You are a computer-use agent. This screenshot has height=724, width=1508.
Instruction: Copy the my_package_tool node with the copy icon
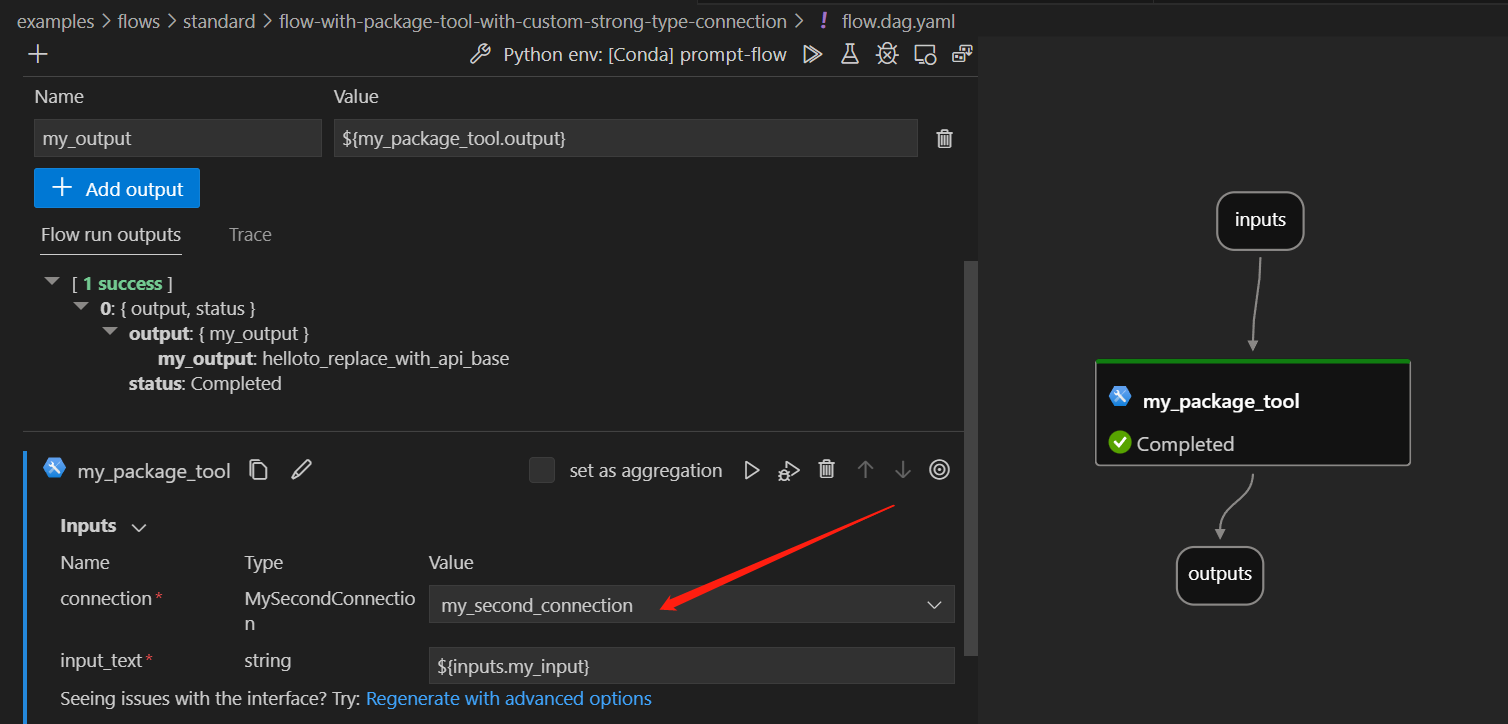[258, 470]
